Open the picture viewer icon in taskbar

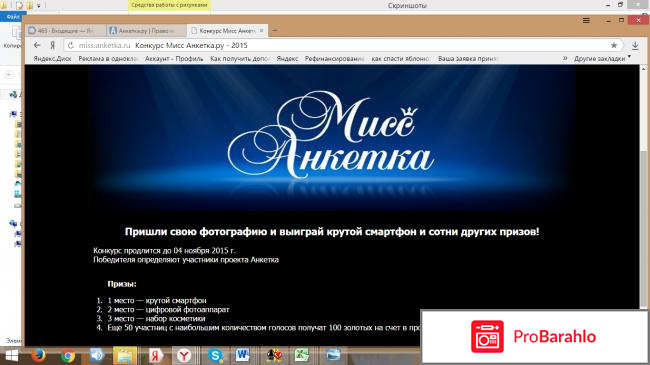[x=332, y=355]
